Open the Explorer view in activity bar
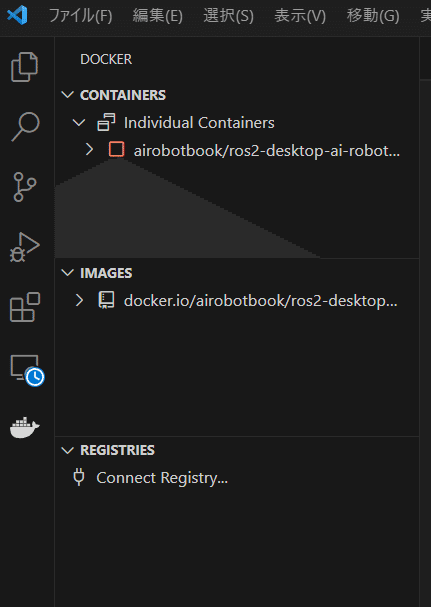 pyautogui.click(x=25, y=67)
